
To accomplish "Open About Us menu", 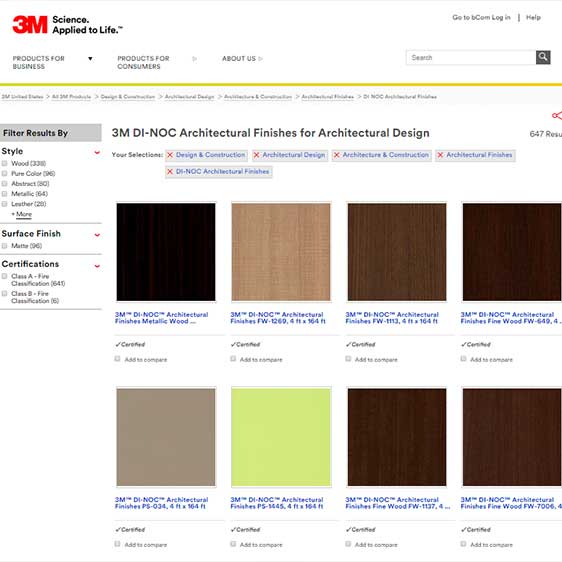I will click(x=239, y=58).
